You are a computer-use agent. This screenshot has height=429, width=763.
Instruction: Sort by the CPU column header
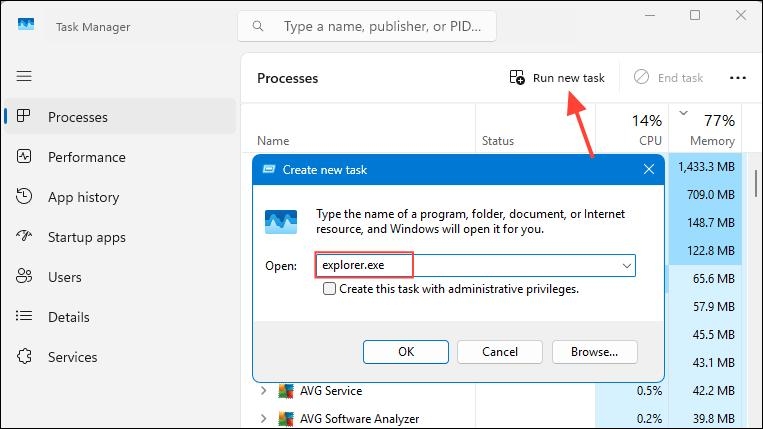650,141
